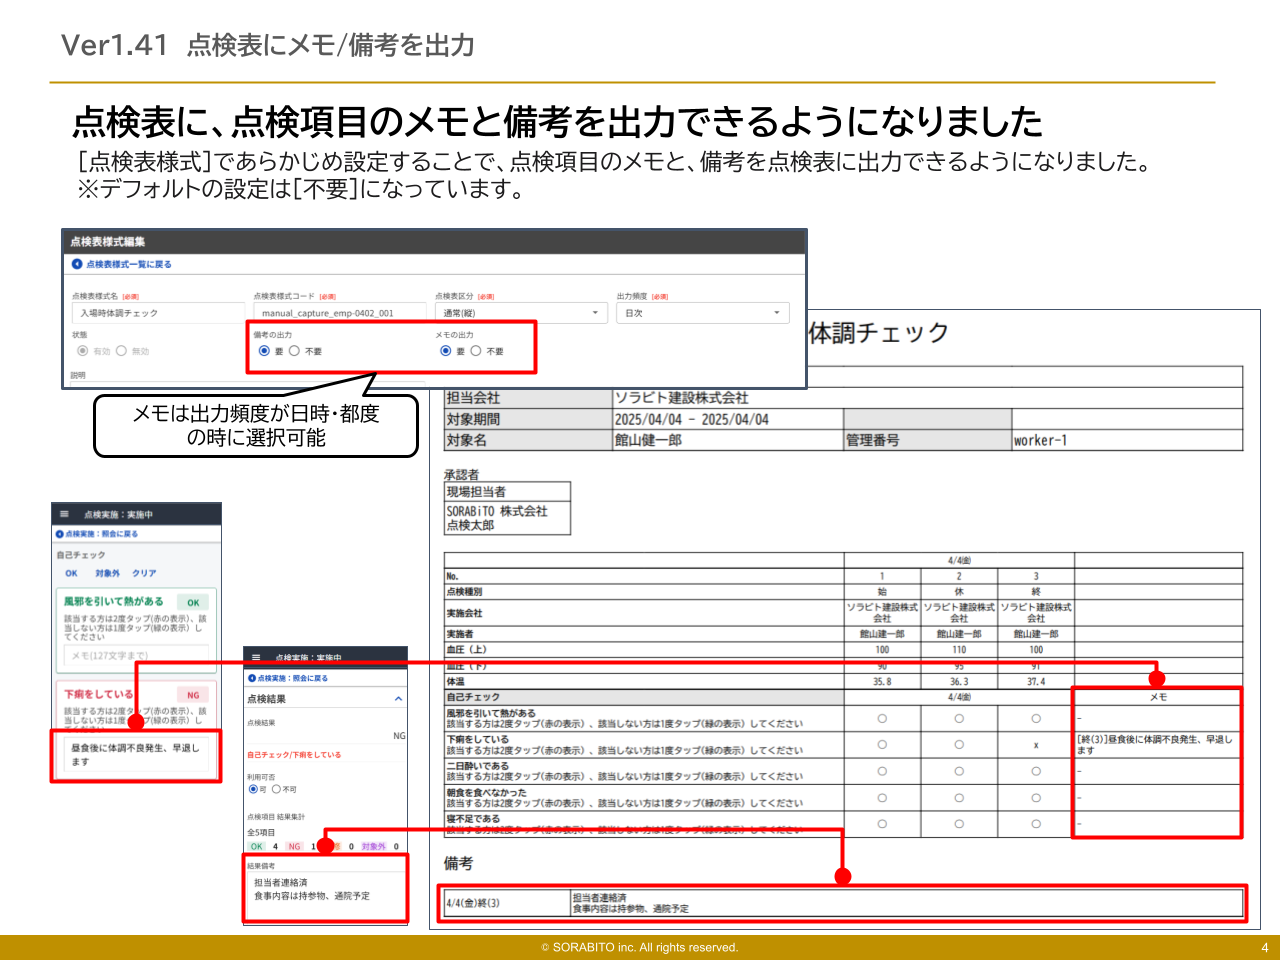Tap the NG badge on 下痢をしている

pos(194,696)
